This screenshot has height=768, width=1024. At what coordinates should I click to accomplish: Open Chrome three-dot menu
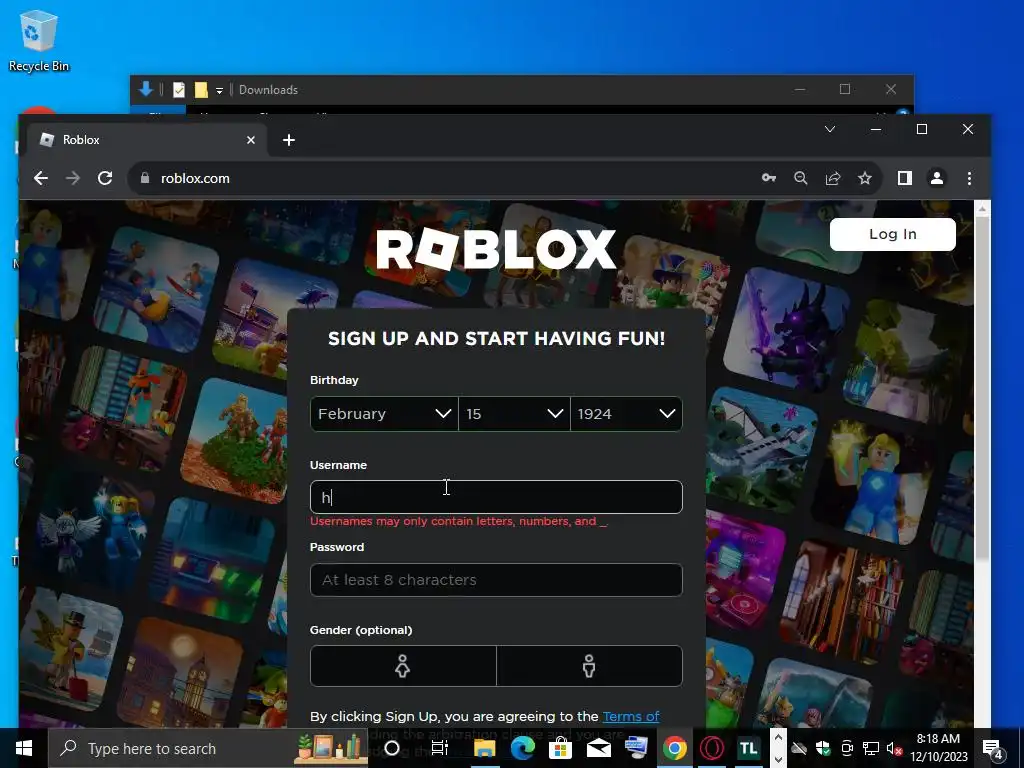click(x=969, y=178)
